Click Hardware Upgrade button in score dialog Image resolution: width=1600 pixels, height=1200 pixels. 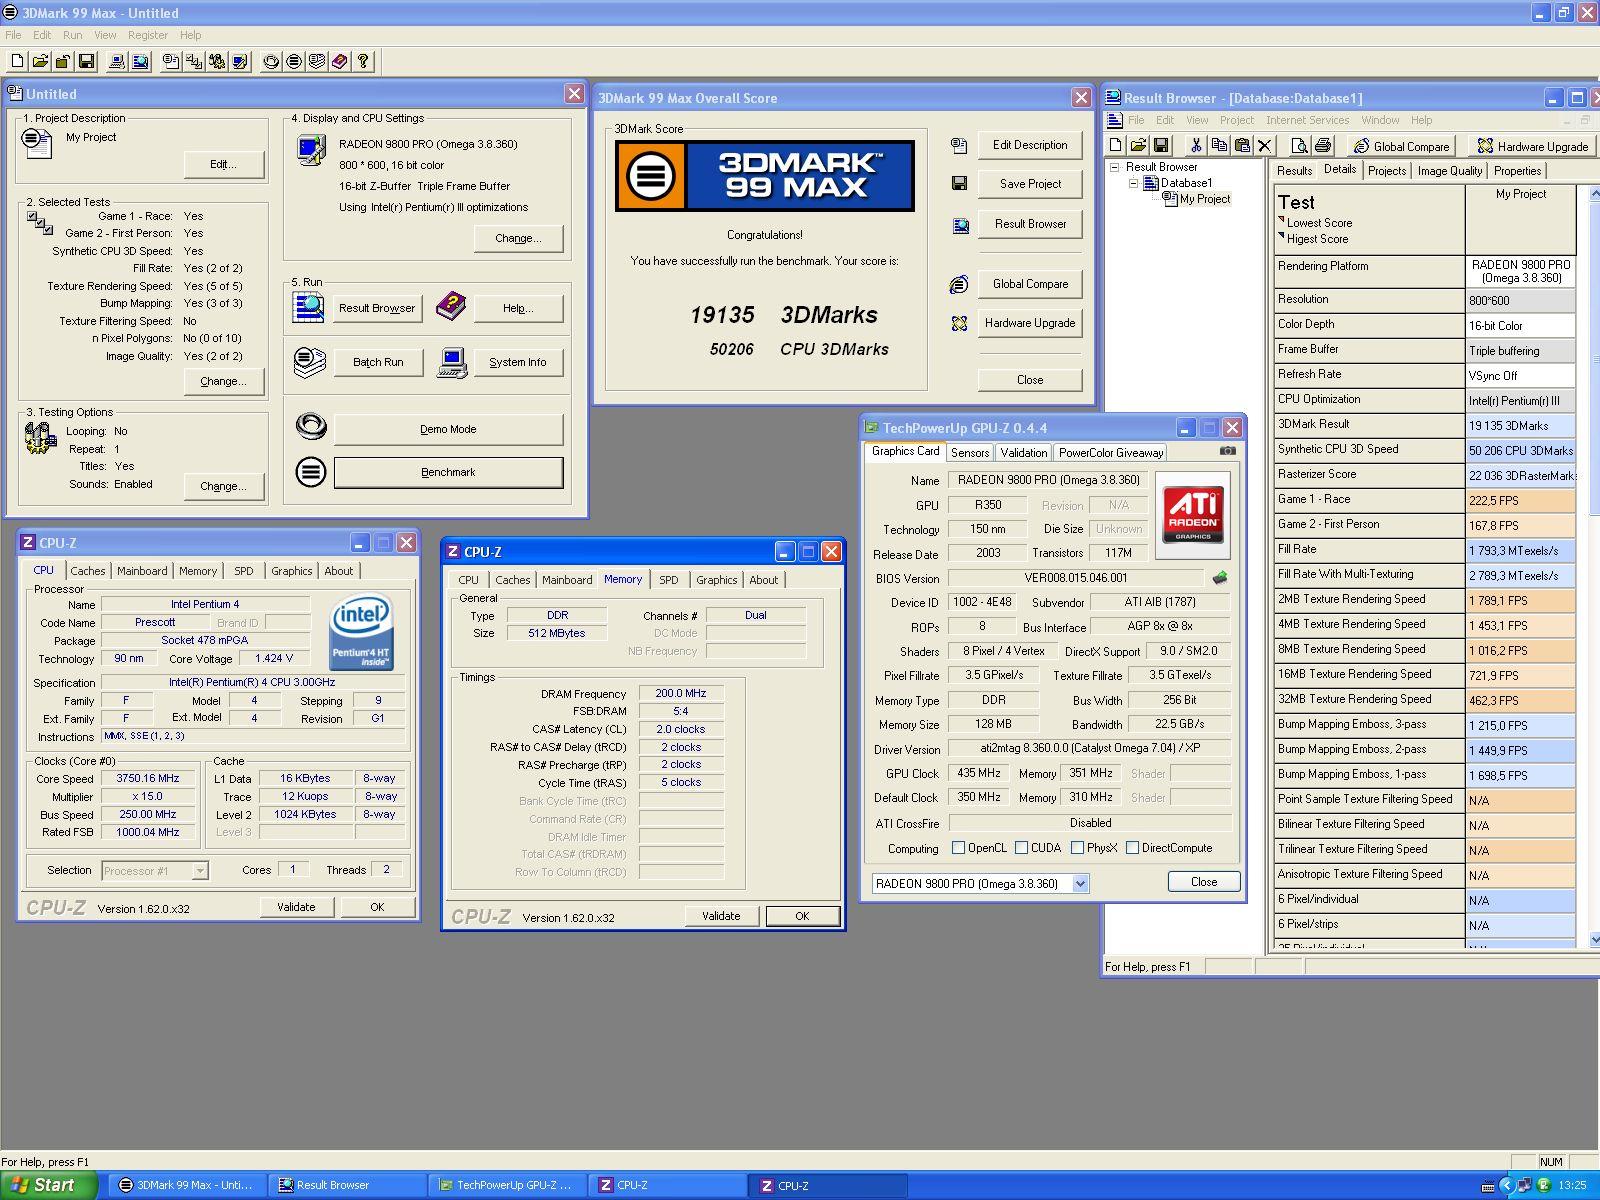(x=1030, y=323)
